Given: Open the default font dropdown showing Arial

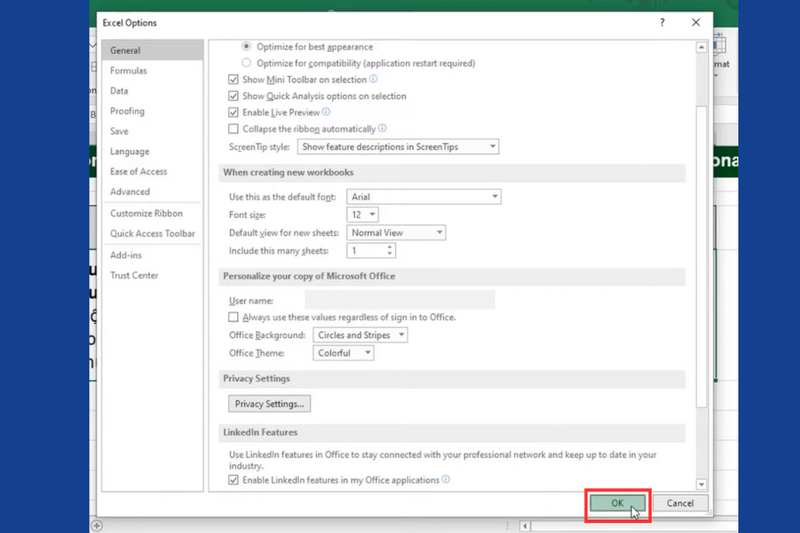Looking at the screenshot, I should tap(423, 197).
